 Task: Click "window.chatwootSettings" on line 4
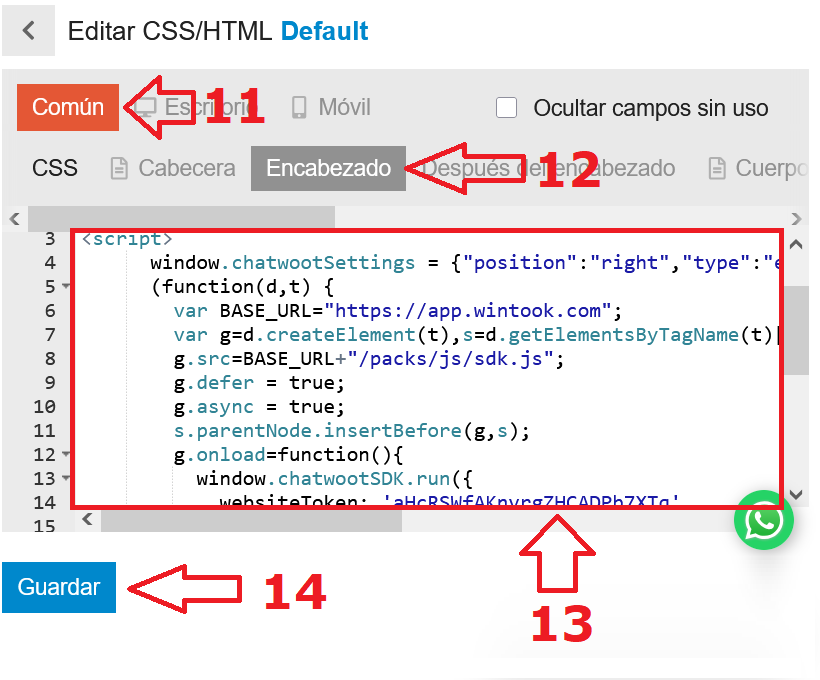(x=282, y=263)
